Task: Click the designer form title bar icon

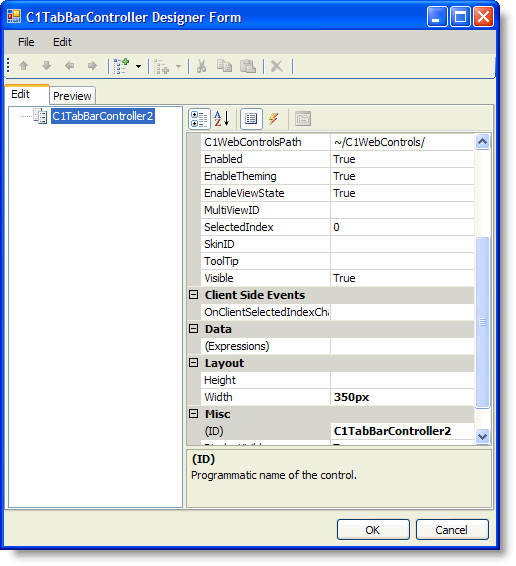Action: [x=14, y=17]
